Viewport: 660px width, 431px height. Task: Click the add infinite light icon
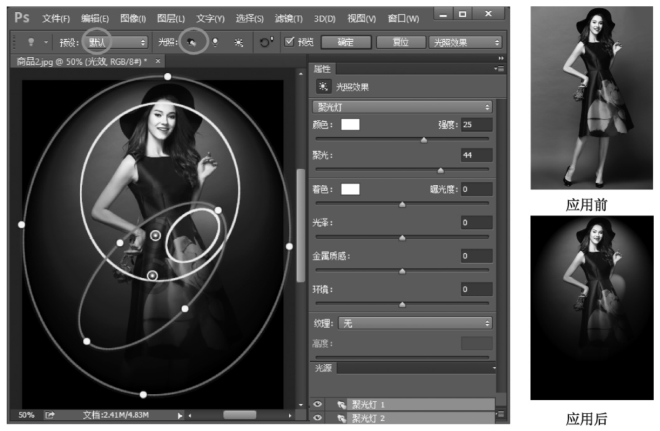[237, 42]
